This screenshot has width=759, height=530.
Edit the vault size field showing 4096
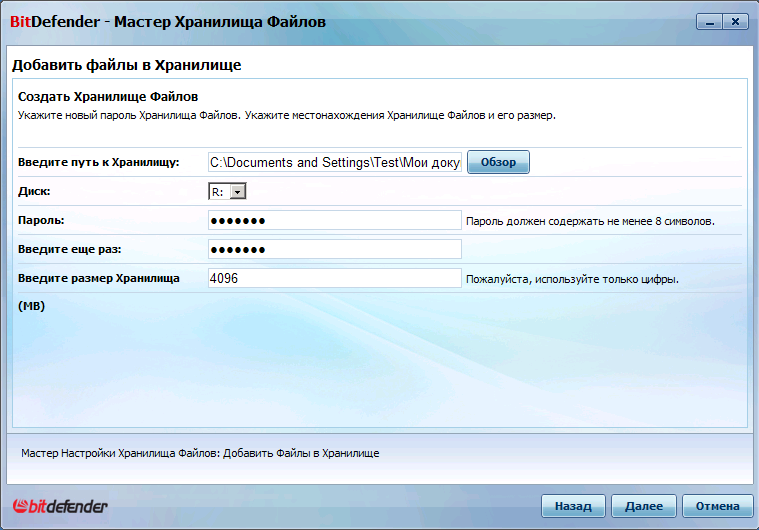[334, 278]
